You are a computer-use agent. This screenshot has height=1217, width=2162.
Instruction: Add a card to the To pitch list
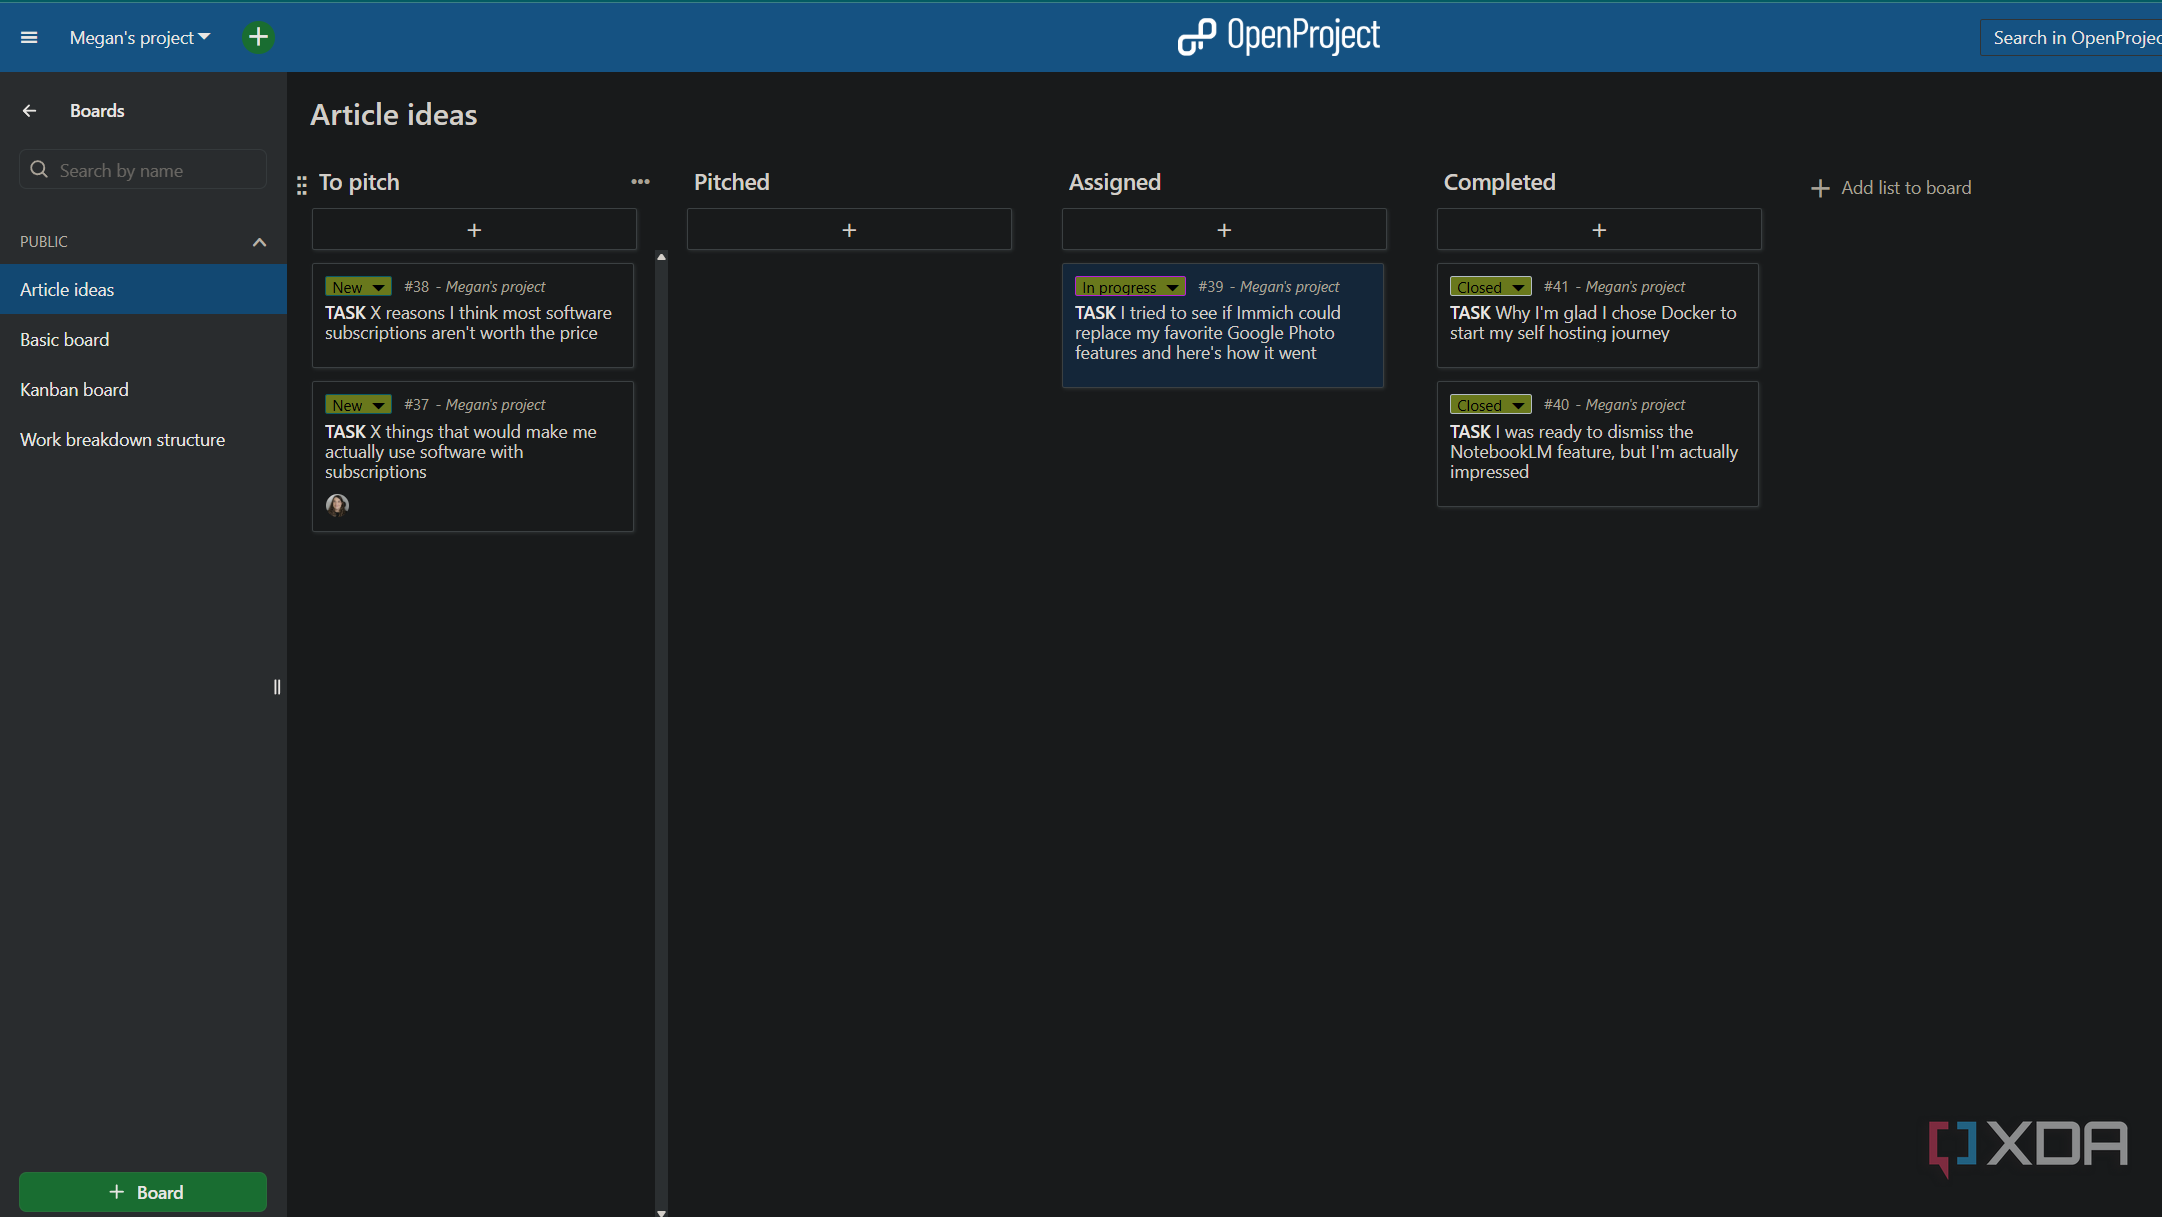pos(474,229)
